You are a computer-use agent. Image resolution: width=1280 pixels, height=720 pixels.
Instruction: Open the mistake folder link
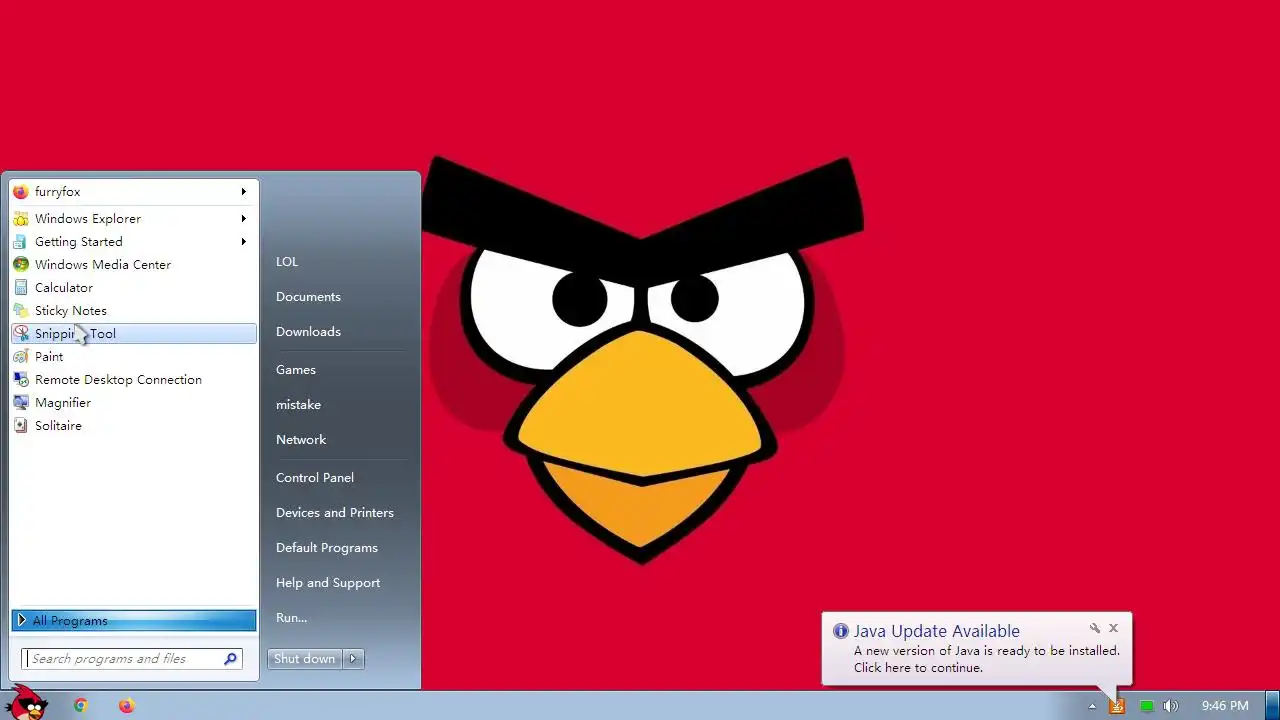[x=298, y=405]
